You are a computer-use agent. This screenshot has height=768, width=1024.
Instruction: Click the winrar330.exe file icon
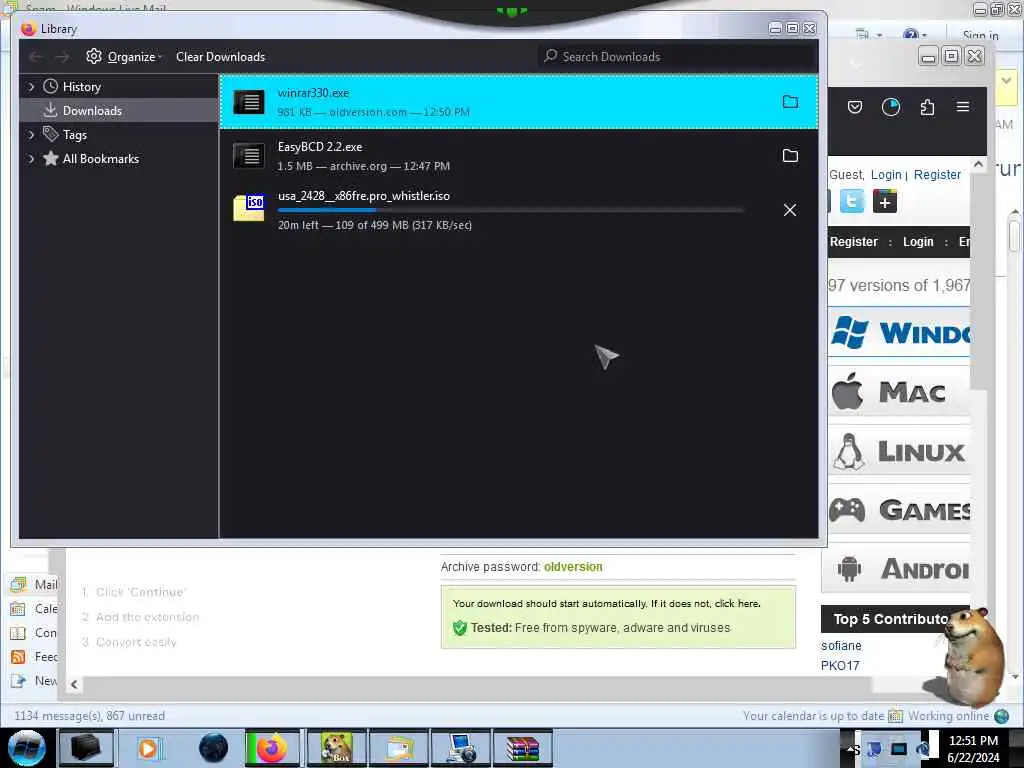tap(249, 102)
